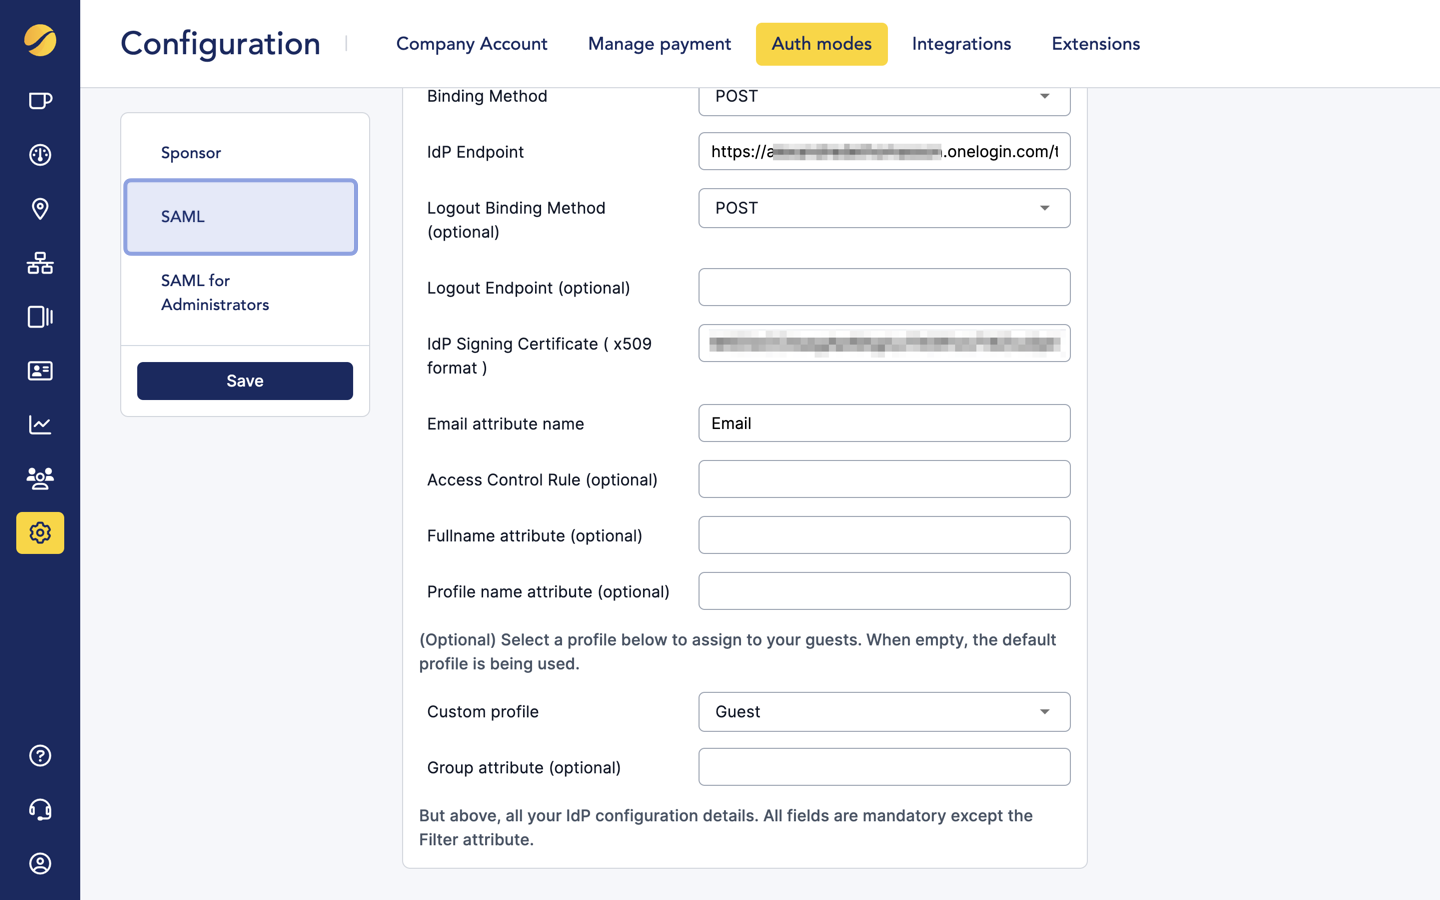The height and width of the screenshot is (900, 1440).
Task: Open the account profile icon at bottom
Action: pos(39,863)
